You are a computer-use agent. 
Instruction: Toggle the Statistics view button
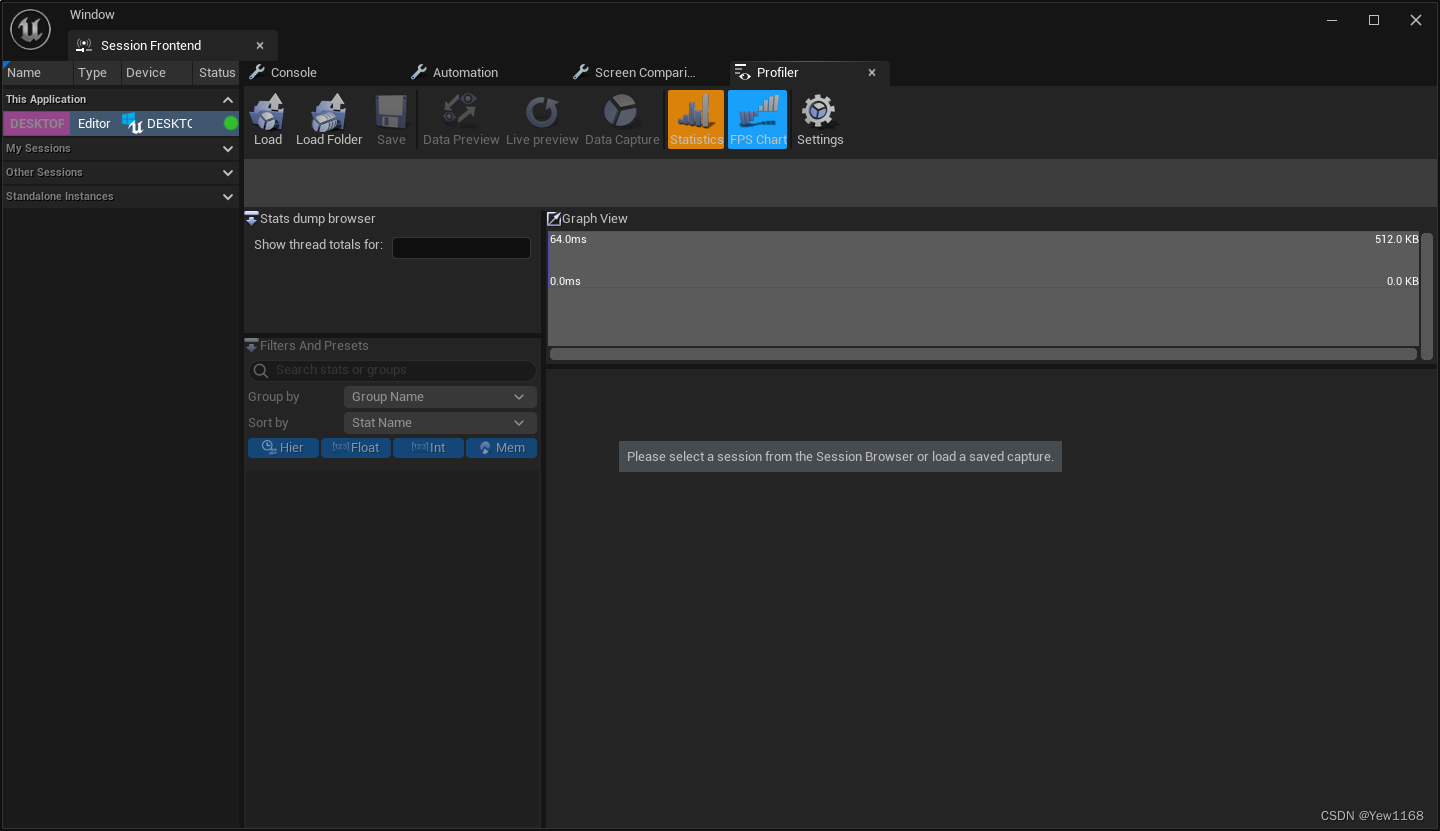(696, 120)
